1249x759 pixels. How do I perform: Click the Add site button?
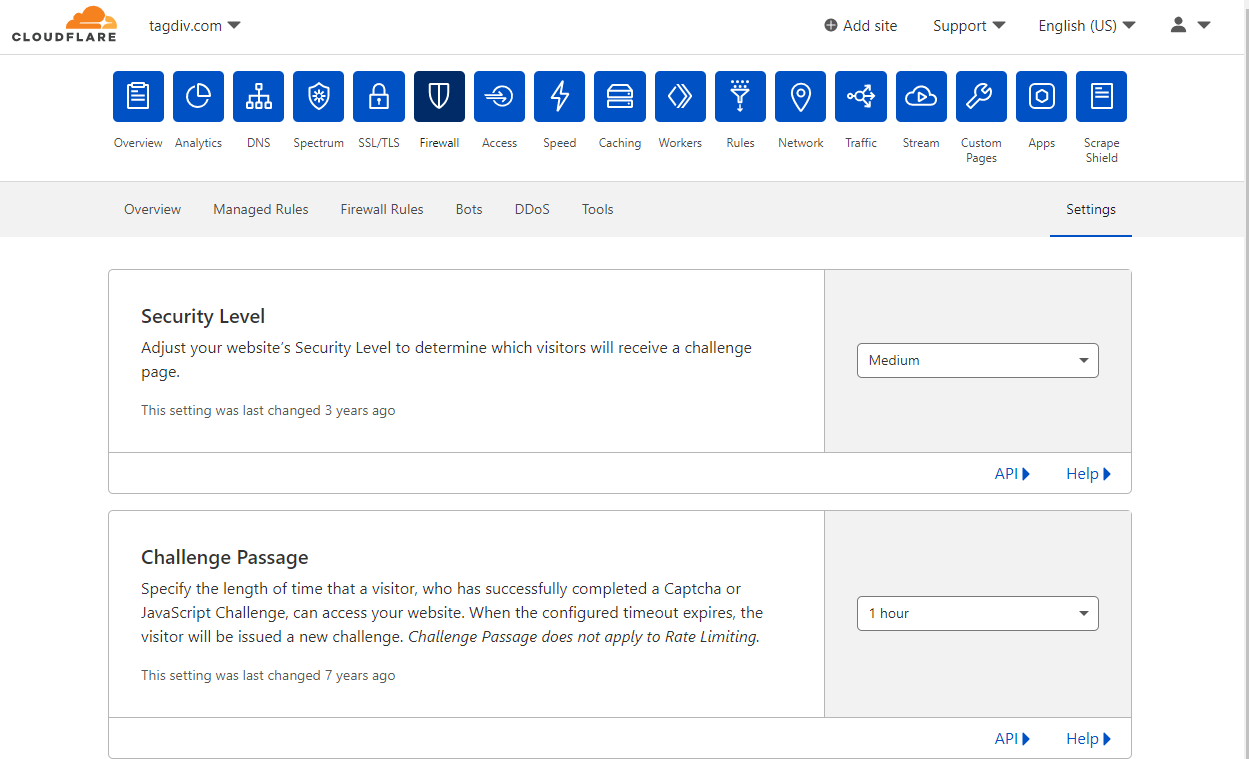click(861, 26)
